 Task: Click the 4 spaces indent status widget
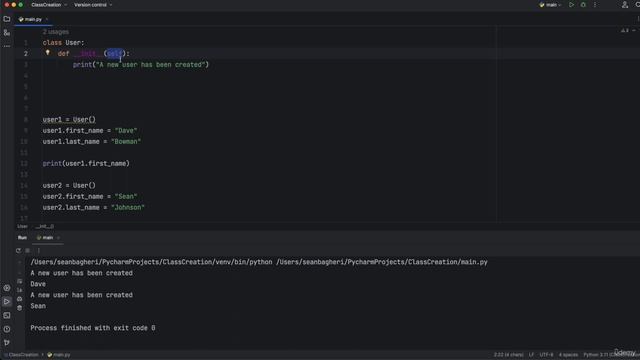coord(569,355)
